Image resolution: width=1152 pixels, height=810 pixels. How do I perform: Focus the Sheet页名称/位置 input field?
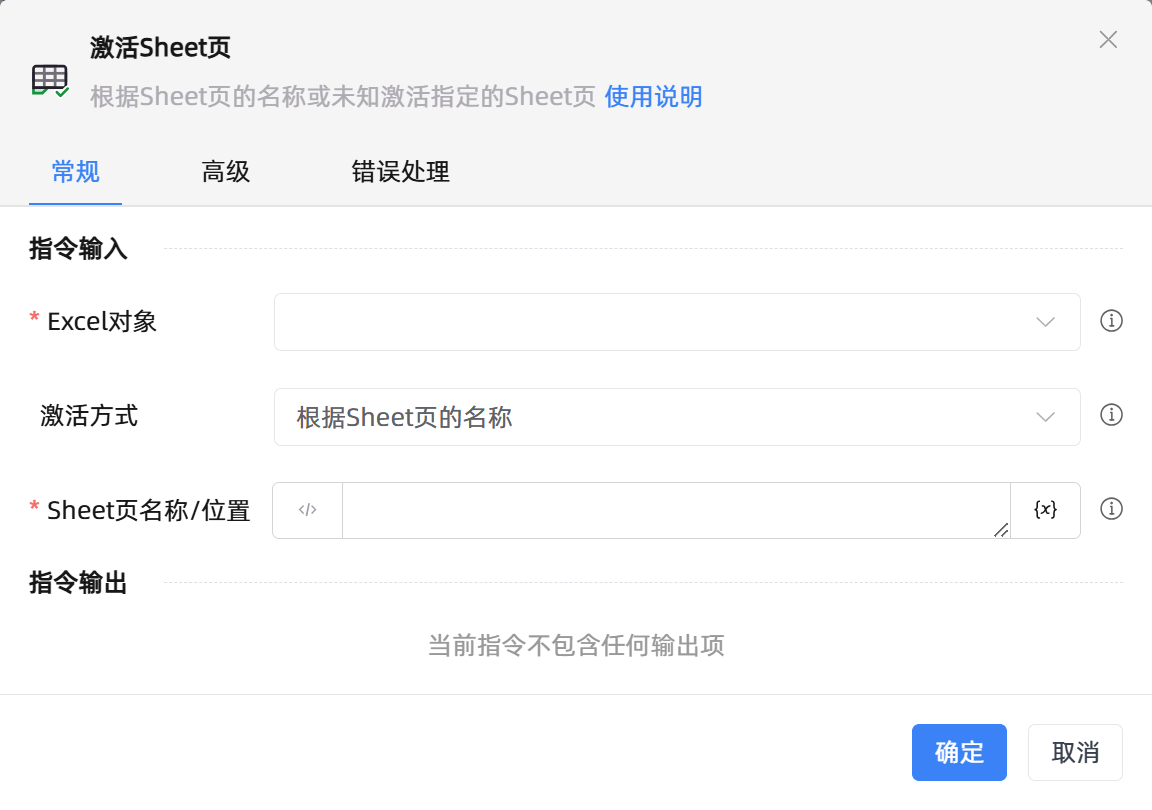click(676, 510)
